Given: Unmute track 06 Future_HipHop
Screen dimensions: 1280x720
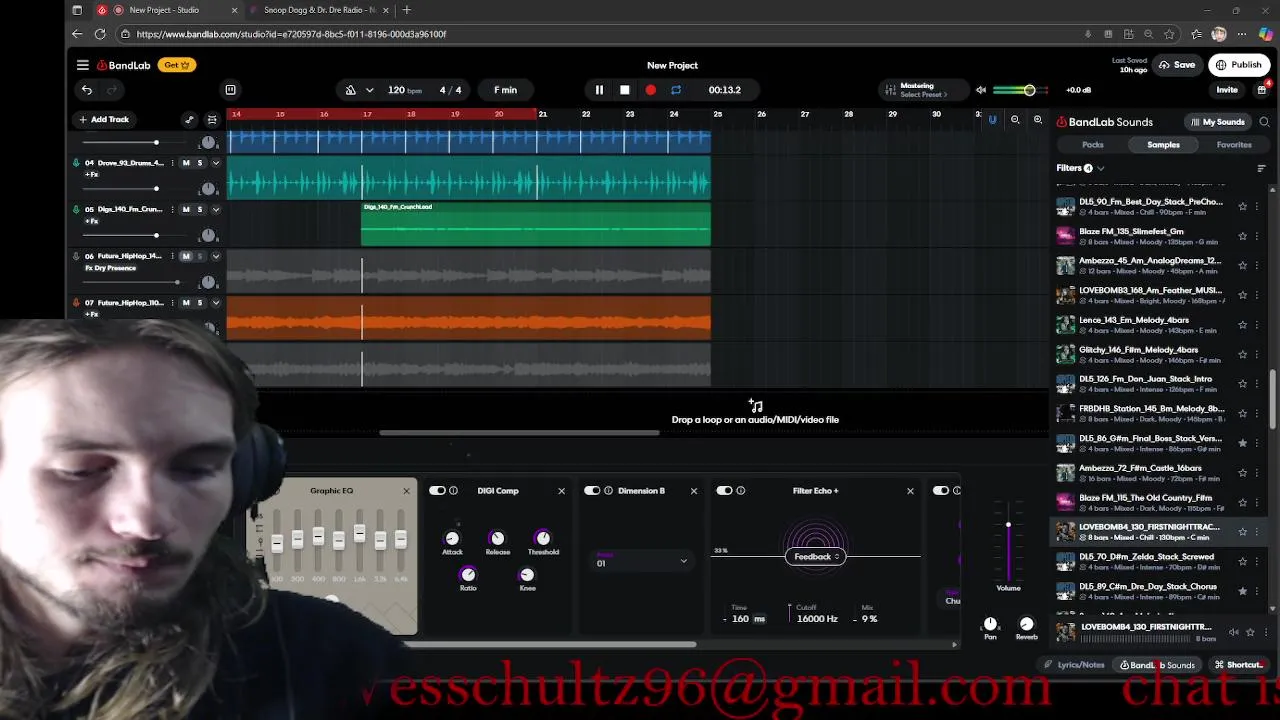Looking at the screenshot, I should 186,256.
